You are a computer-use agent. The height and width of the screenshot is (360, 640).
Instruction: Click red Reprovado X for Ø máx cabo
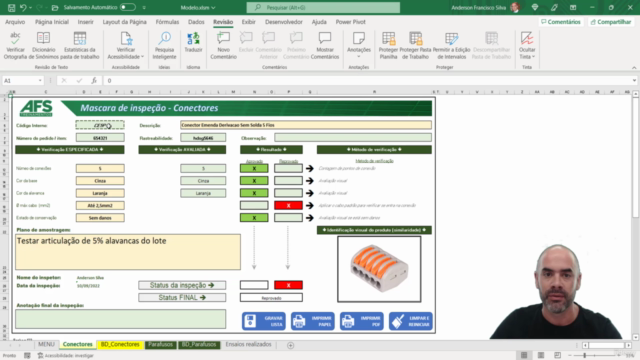[x=288, y=205]
